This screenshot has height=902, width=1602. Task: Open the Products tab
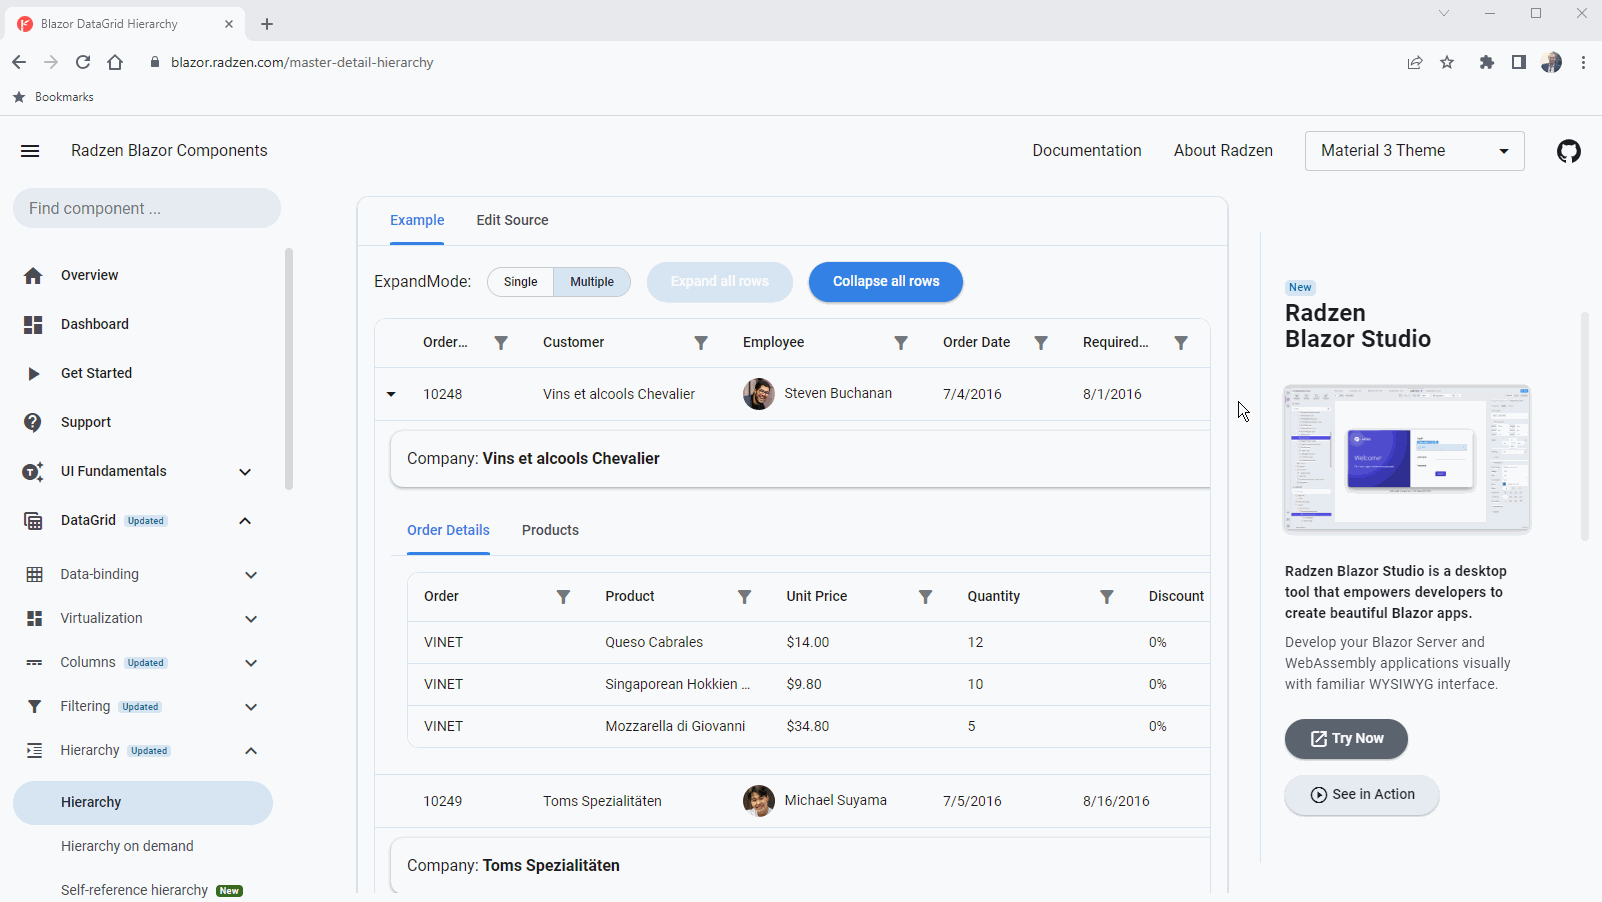pyautogui.click(x=550, y=530)
